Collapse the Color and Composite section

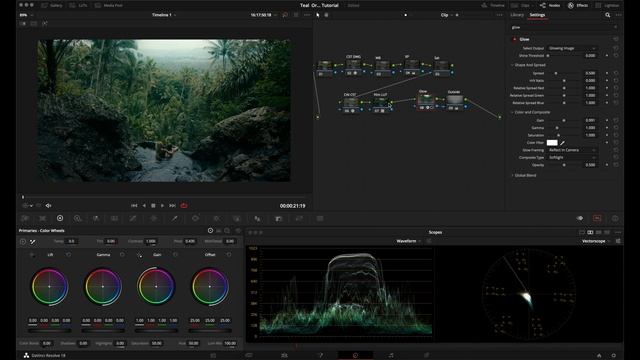click(512, 112)
